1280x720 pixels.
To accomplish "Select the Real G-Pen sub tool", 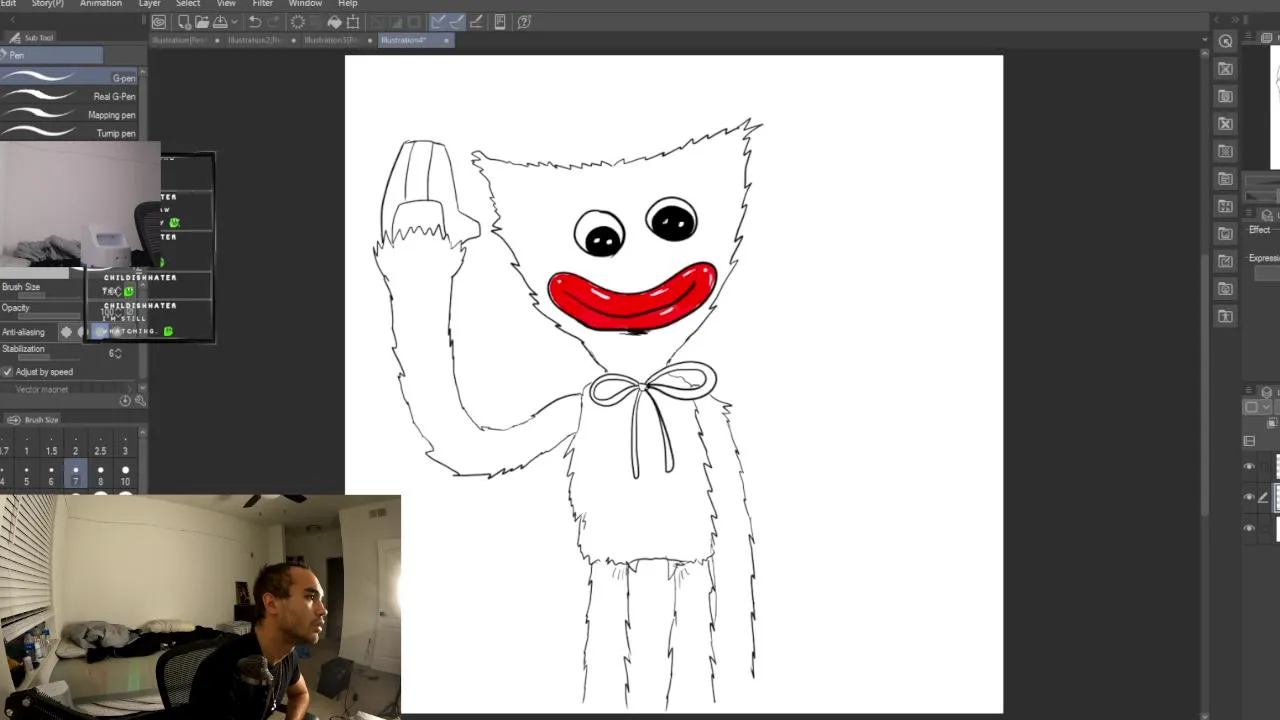I will [x=70, y=96].
